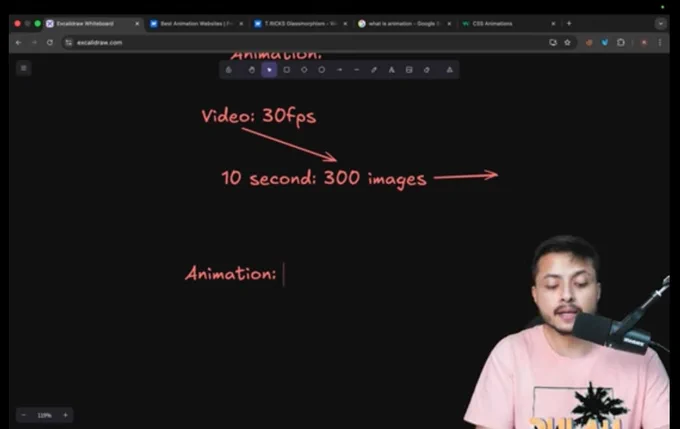View site information icon in address bar
The height and width of the screenshot is (429, 680).
(x=69, y=43)
